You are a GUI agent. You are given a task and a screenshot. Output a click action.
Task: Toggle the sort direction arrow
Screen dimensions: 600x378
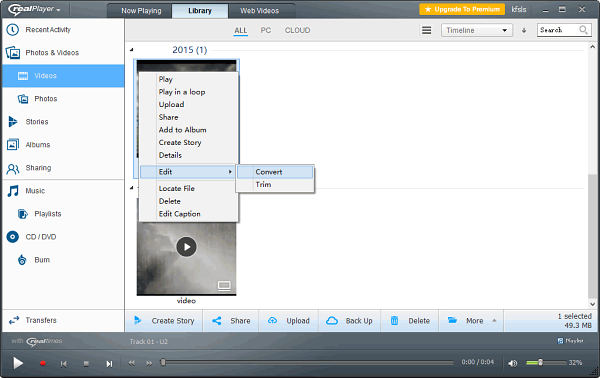[x=524, y=30]
